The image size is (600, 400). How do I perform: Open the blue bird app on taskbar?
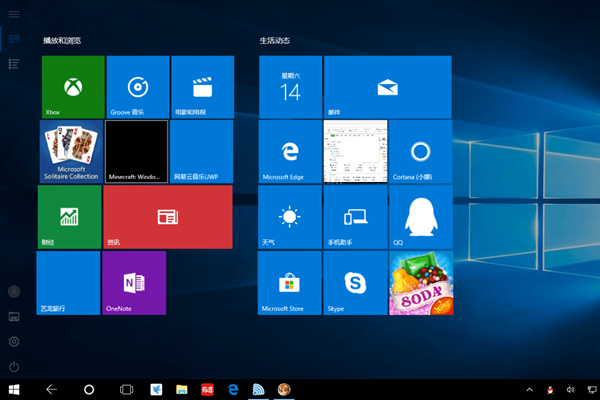coord(156,390)
